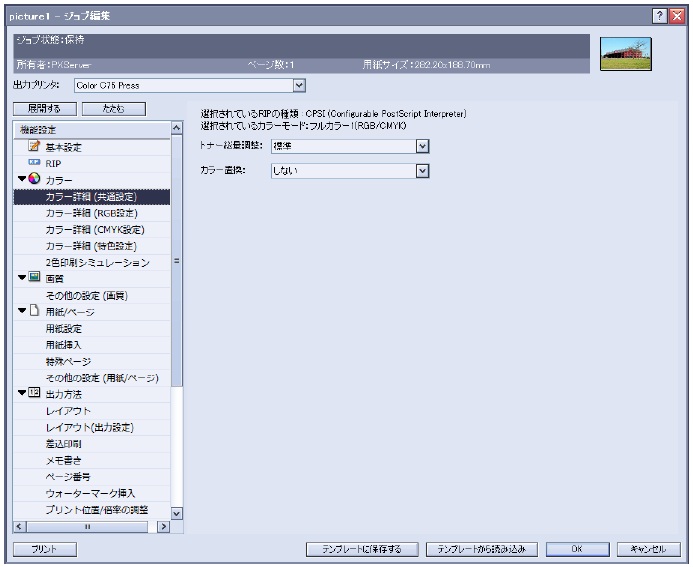Select カラー詳細 (RGB設定) in the tree
Image resolution: width=693 pixels, height=567 pixels.
point(91,213)
